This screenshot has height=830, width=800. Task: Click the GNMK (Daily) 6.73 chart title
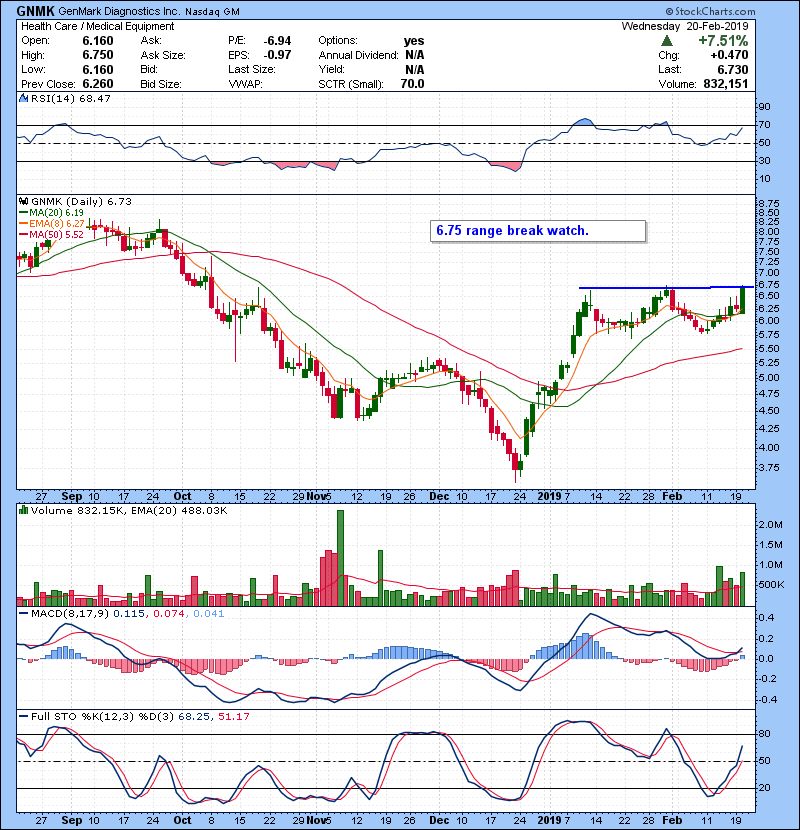coord(81,201)
